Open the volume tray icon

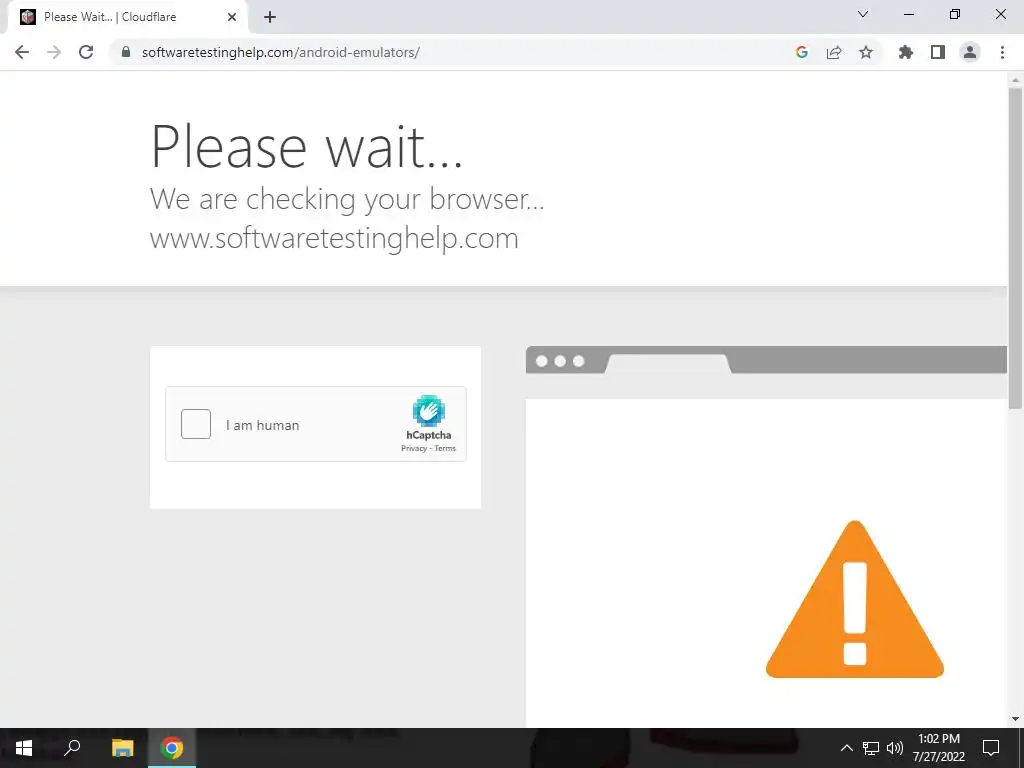[x=895, y=748]
